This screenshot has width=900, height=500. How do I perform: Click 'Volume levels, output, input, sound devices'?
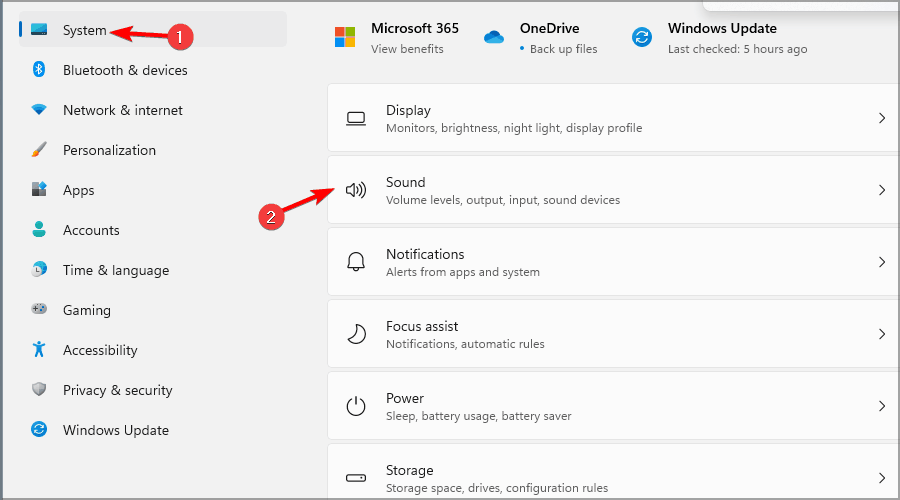(503, 200)
